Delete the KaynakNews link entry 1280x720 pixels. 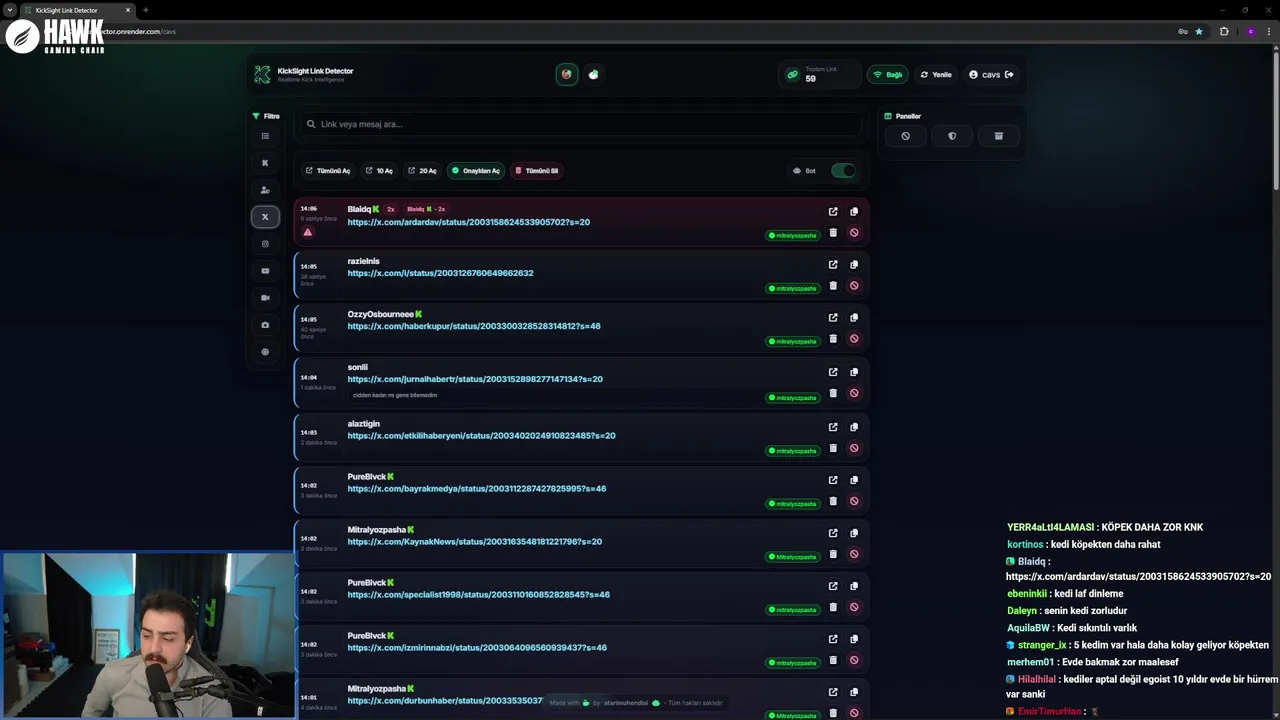833,554
